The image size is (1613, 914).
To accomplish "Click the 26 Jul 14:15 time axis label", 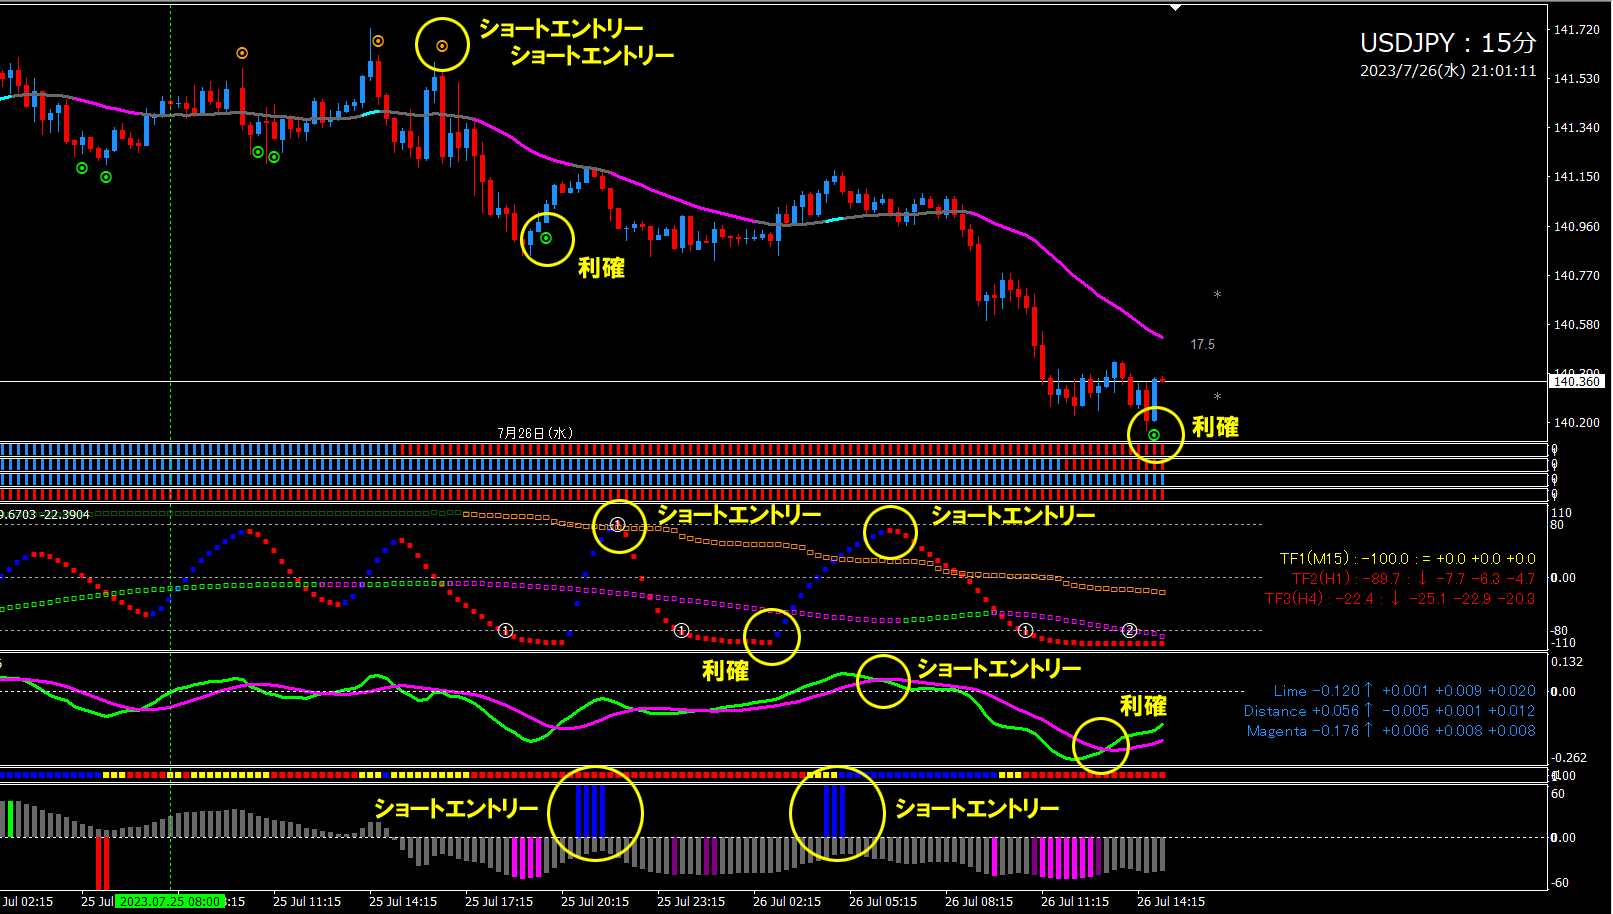I will (x=1171, y=901).
